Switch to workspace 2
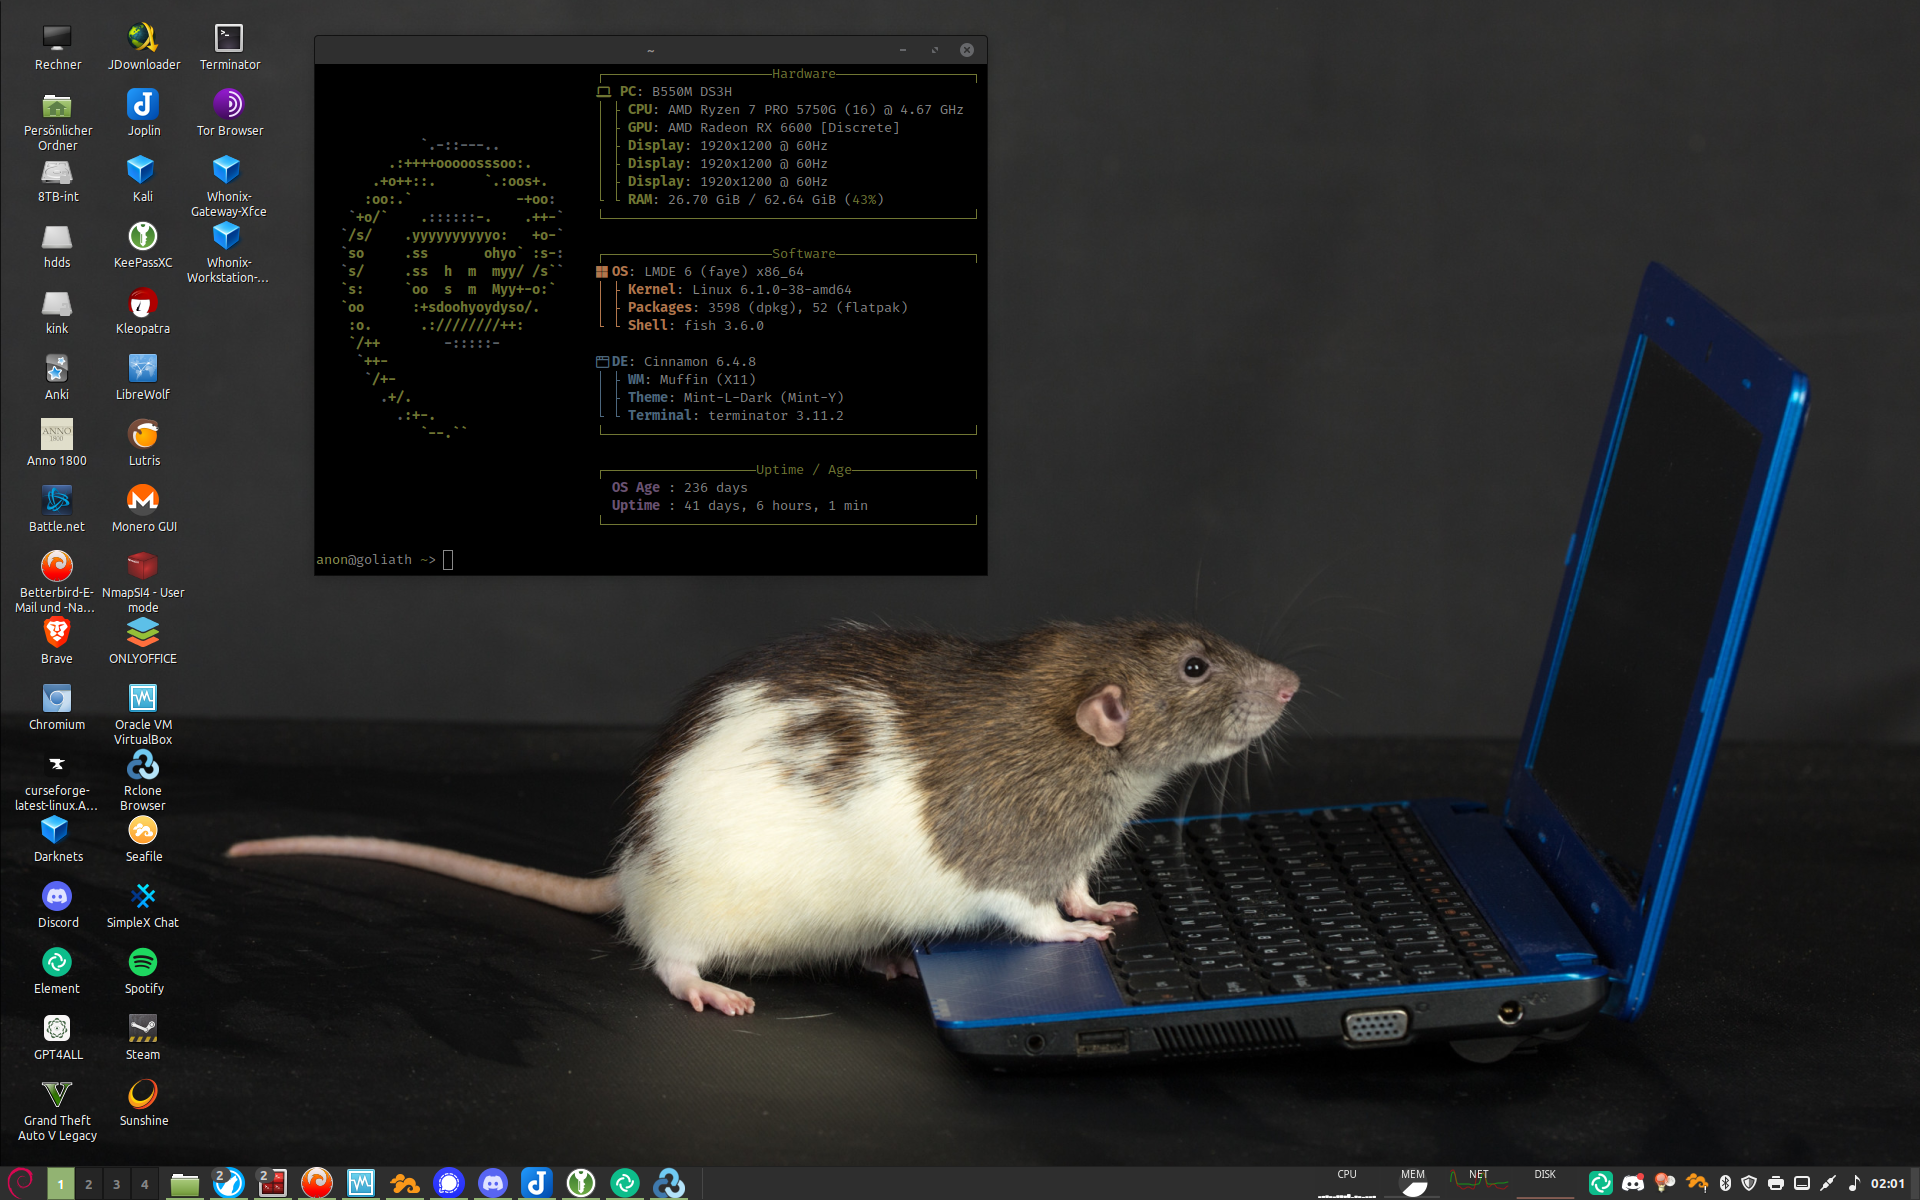 [88, 1184]
